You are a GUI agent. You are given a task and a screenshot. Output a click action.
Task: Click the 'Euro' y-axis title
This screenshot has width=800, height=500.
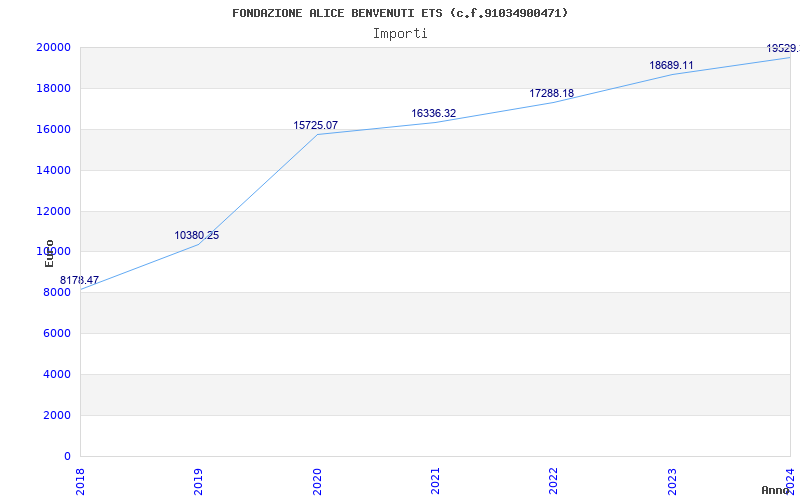[49, 253]
